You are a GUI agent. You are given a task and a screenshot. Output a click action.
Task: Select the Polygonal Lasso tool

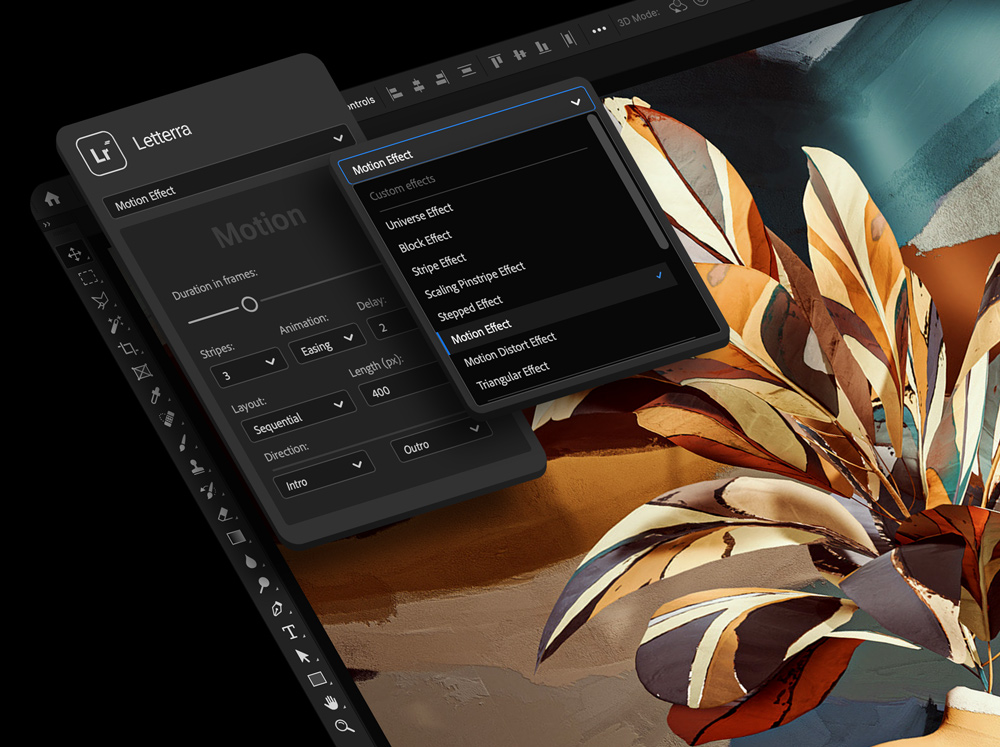(x=100, y=300)
